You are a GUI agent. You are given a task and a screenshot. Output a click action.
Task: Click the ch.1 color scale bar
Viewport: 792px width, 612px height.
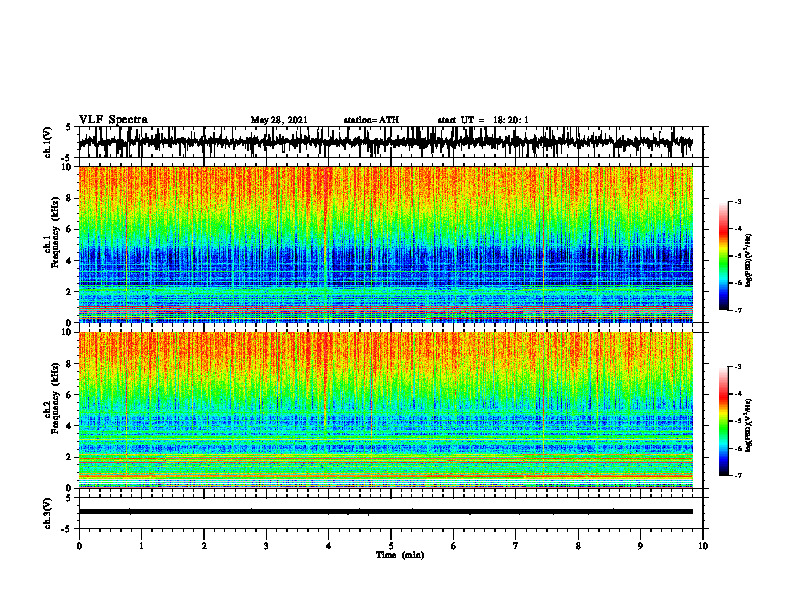tap(724, 256)
